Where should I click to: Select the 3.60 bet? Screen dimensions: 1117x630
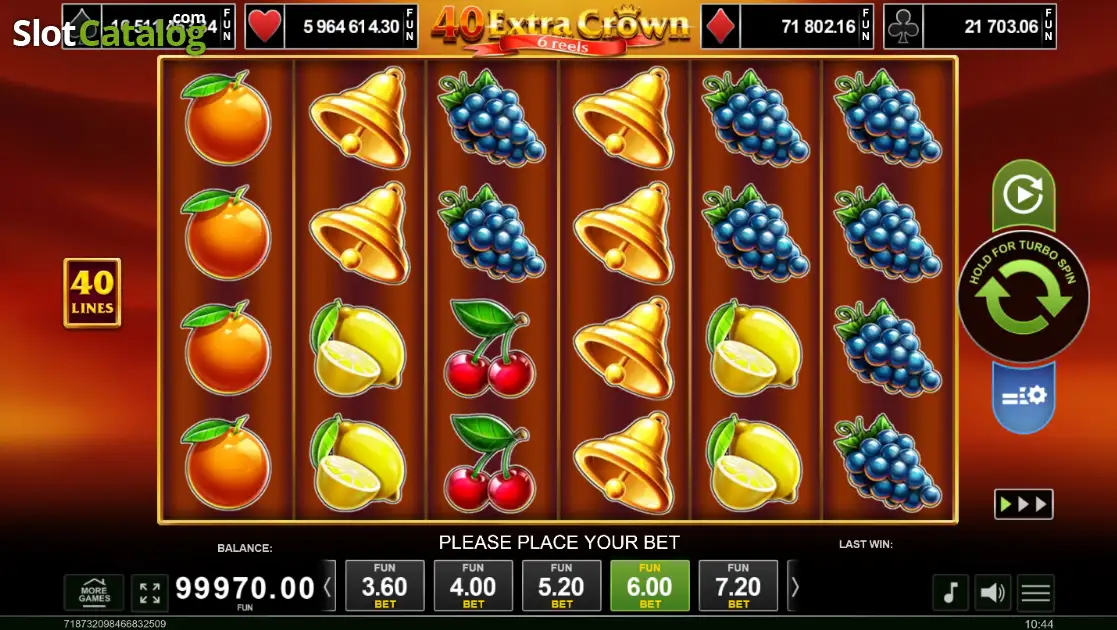click(x=385, y=586)
